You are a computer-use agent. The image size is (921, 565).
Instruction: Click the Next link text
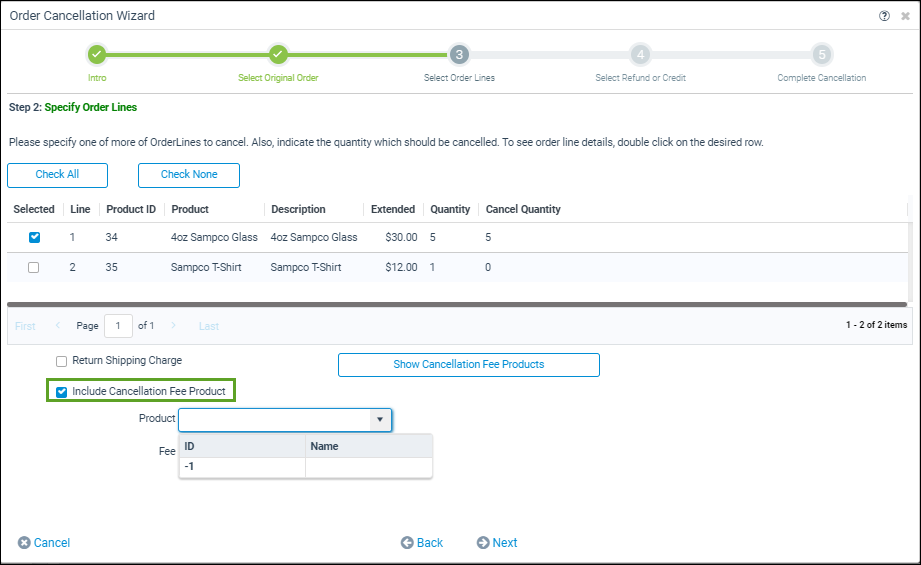[x=505, y=543]
